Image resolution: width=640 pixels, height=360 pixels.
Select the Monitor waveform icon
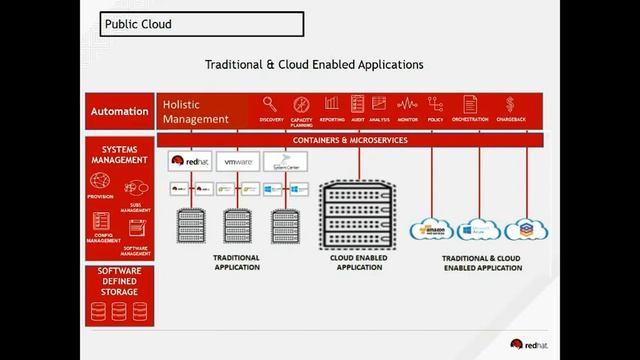click(x=407, y=104)
